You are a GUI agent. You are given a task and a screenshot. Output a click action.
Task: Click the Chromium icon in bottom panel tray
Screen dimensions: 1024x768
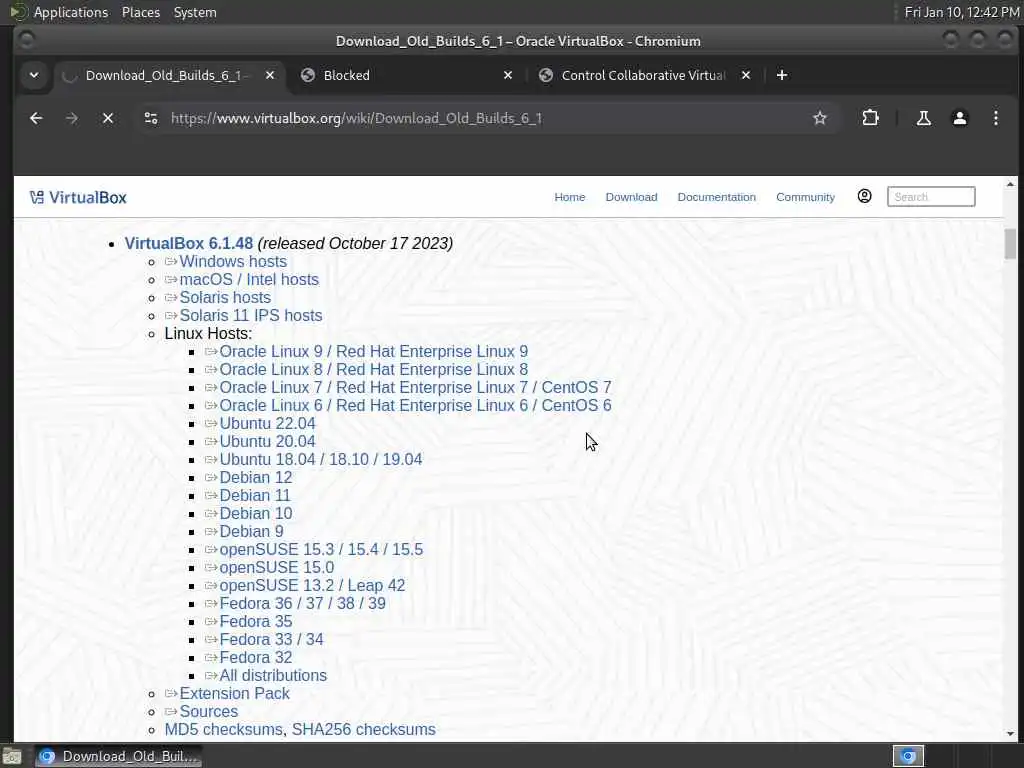click(x=908, y=756)
